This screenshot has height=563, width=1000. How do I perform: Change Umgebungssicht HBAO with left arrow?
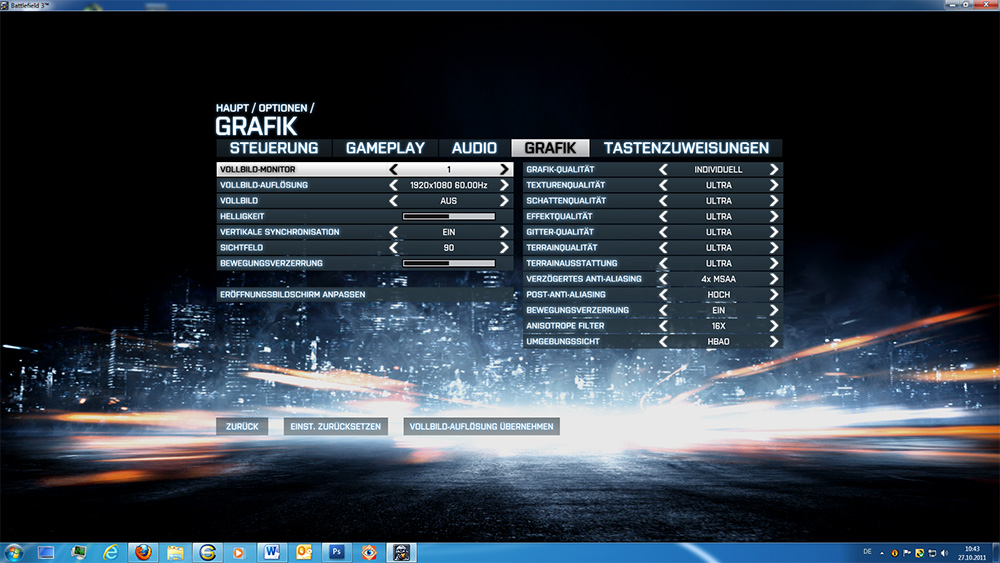[663, 341]
